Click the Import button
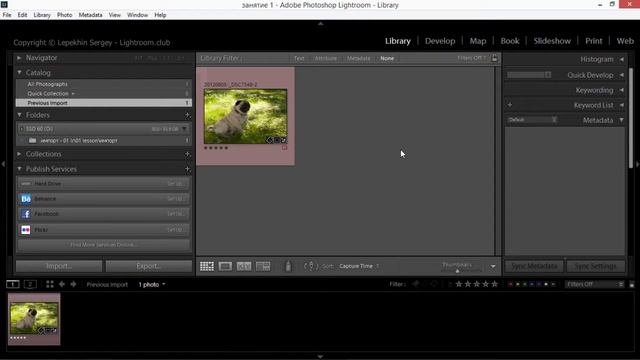Image resolution: width=640 pixels, height=360 pixels. (x=59, y=266)
